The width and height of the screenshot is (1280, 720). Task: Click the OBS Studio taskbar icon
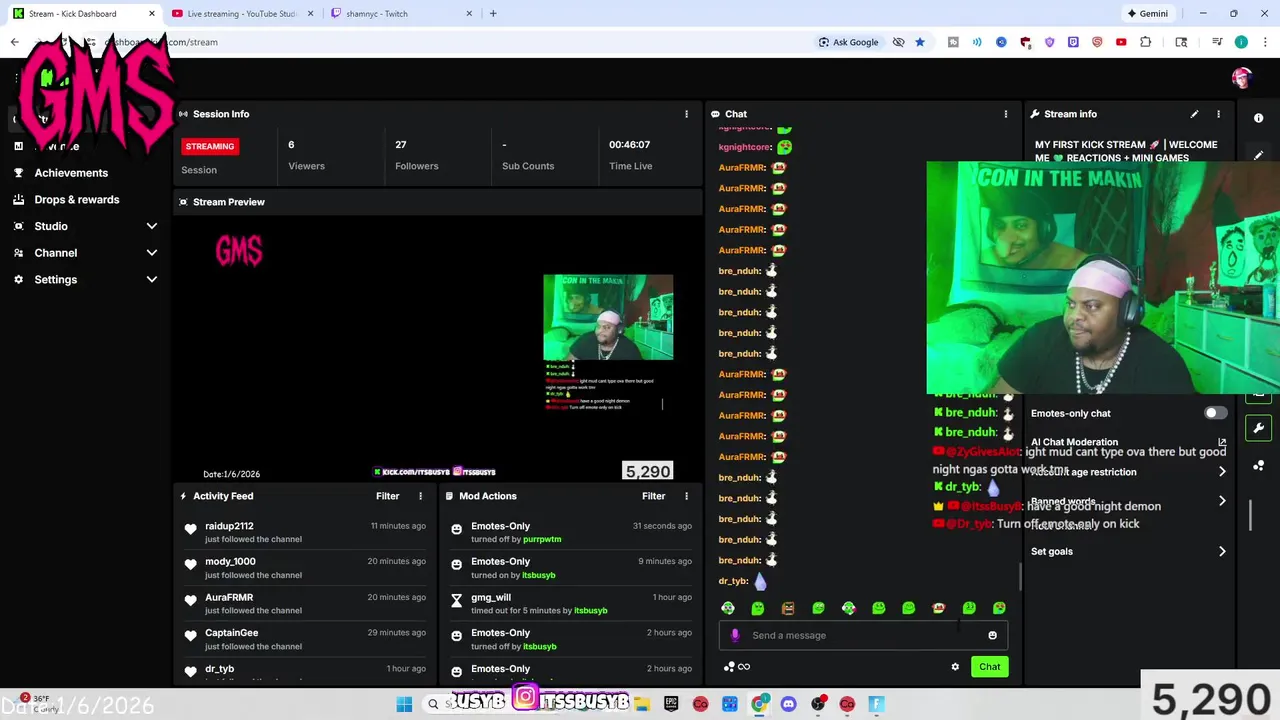[x=818, y=704]
